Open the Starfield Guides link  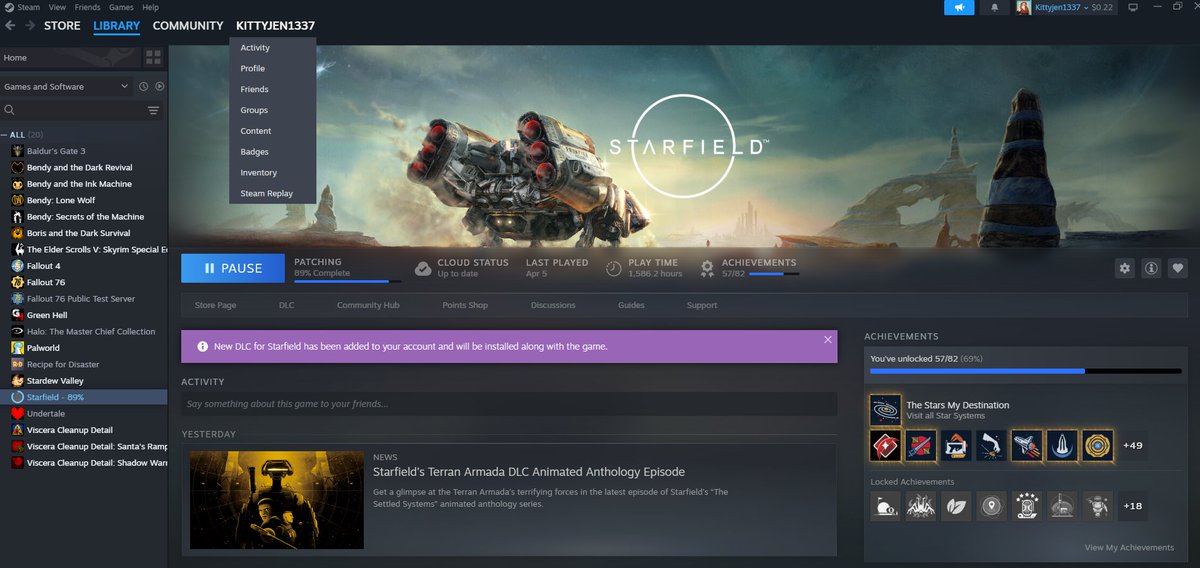point(631,305)
